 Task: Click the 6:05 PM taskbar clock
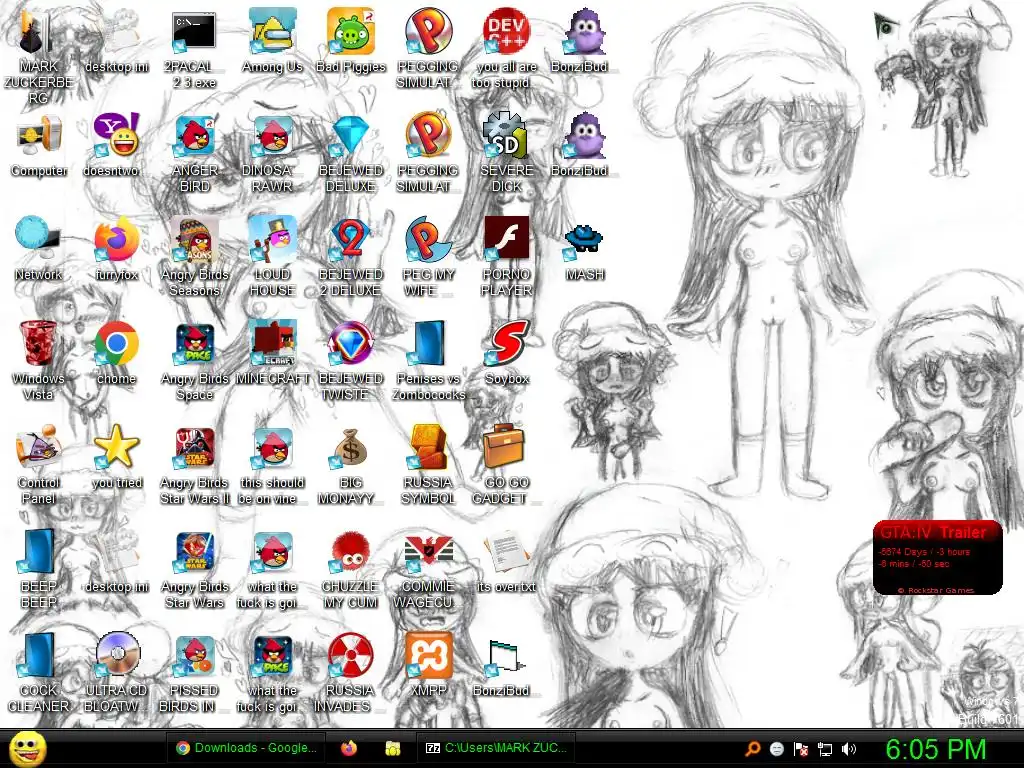pos(935,749)
